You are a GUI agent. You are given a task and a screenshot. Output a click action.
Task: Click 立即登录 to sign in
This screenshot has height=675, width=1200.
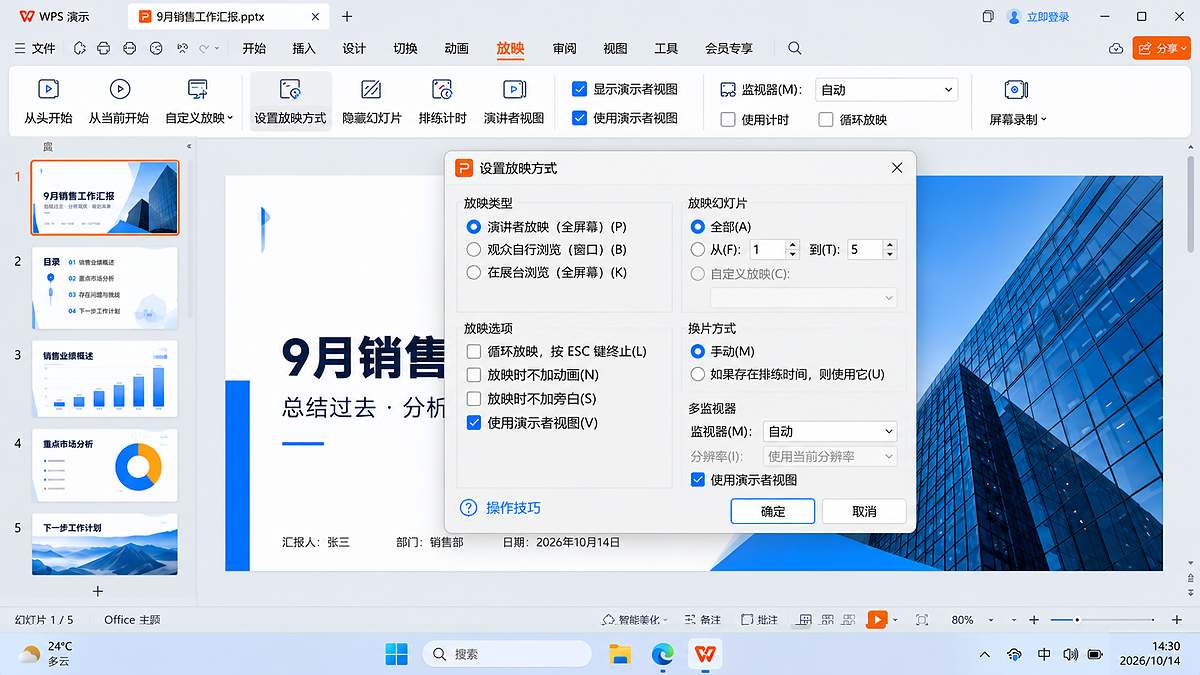point(1048,17)
